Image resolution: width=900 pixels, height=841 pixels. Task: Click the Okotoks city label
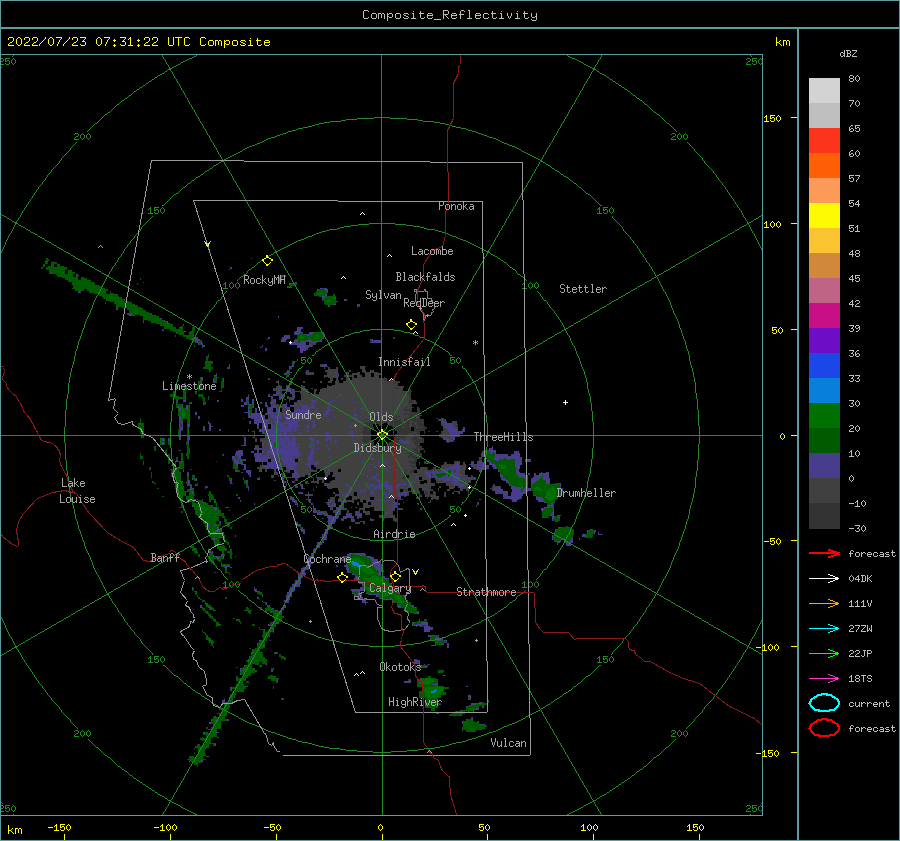click(x=401, y=666)
